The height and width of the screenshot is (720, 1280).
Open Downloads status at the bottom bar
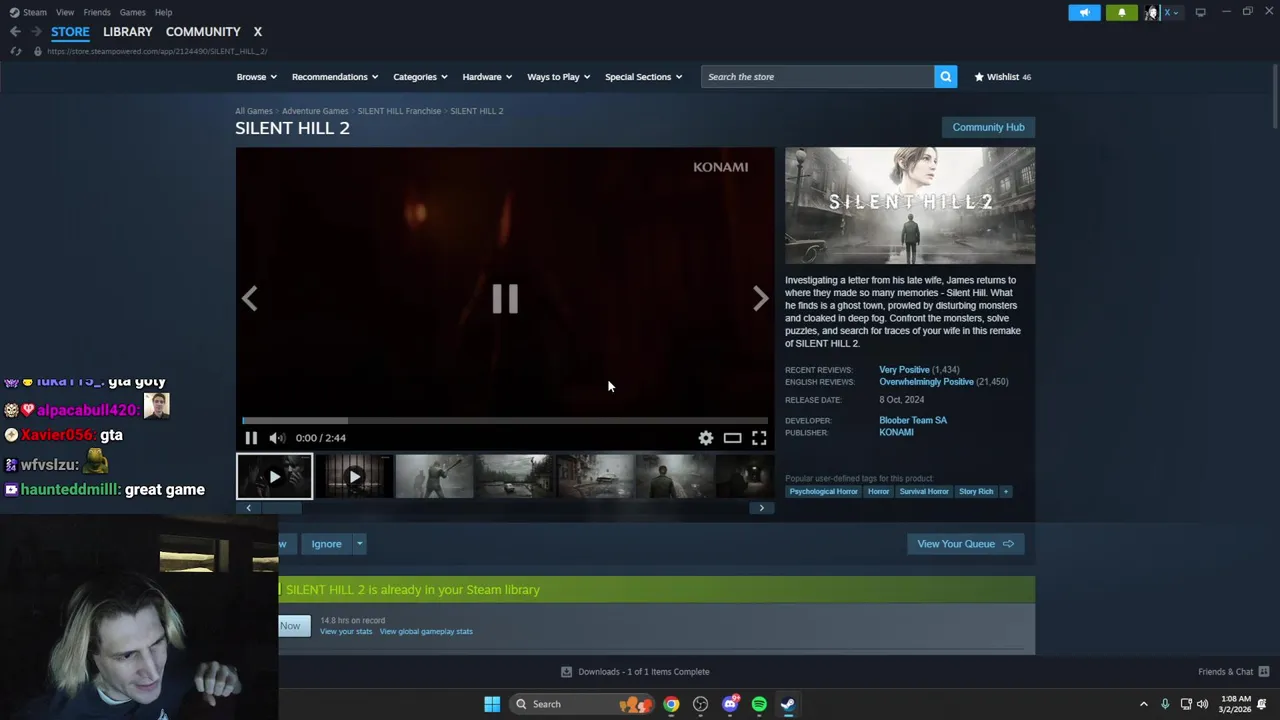(635, 672)
